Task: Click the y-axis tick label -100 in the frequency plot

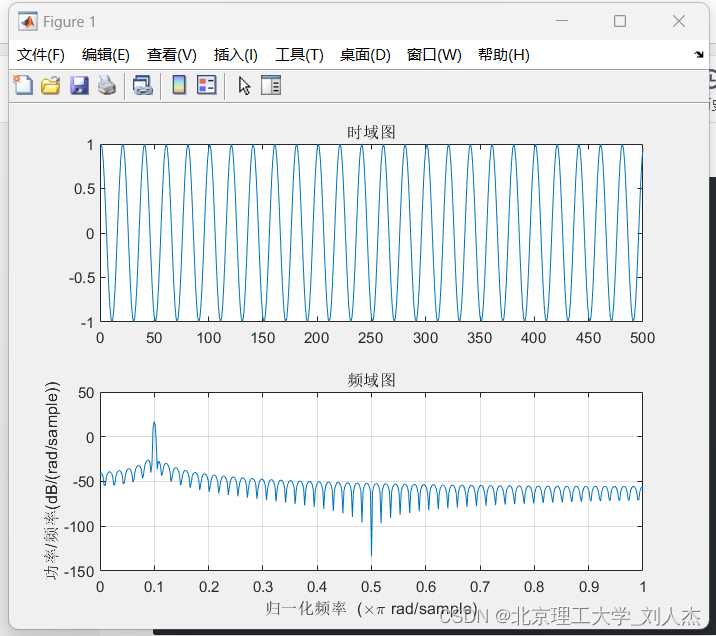Action: pyautogui.click(x=79, y=527)
